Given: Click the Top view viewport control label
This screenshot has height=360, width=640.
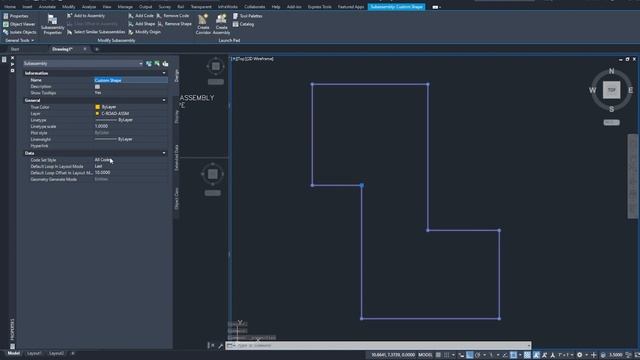Looking at the screenshot, I should point(239,59).
